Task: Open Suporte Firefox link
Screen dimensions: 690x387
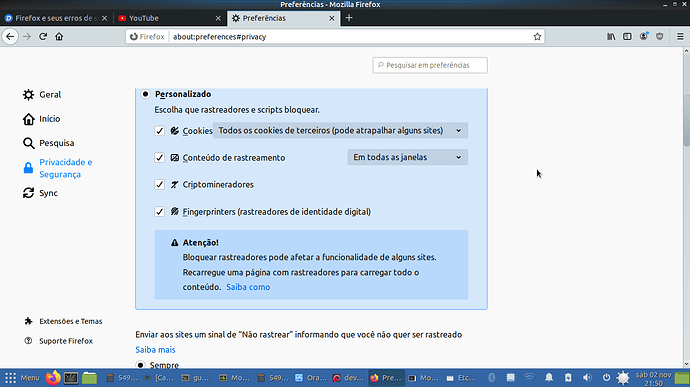Action: [x=59, y=341]
